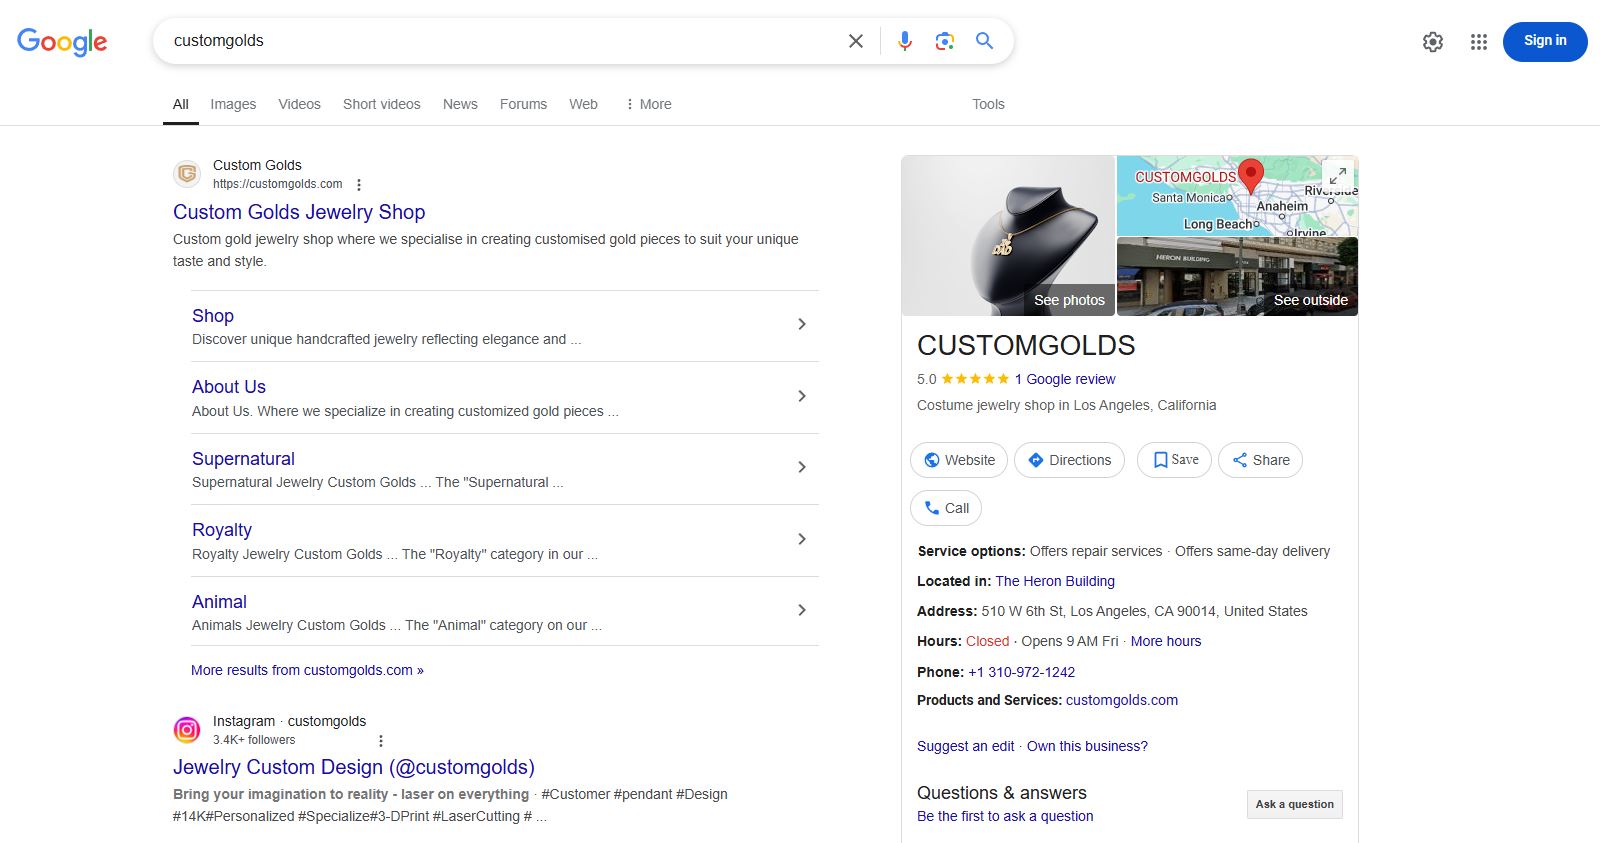Screen dimensions: 1600x843
Task: Show More hours for the business
Action: 1166,641
